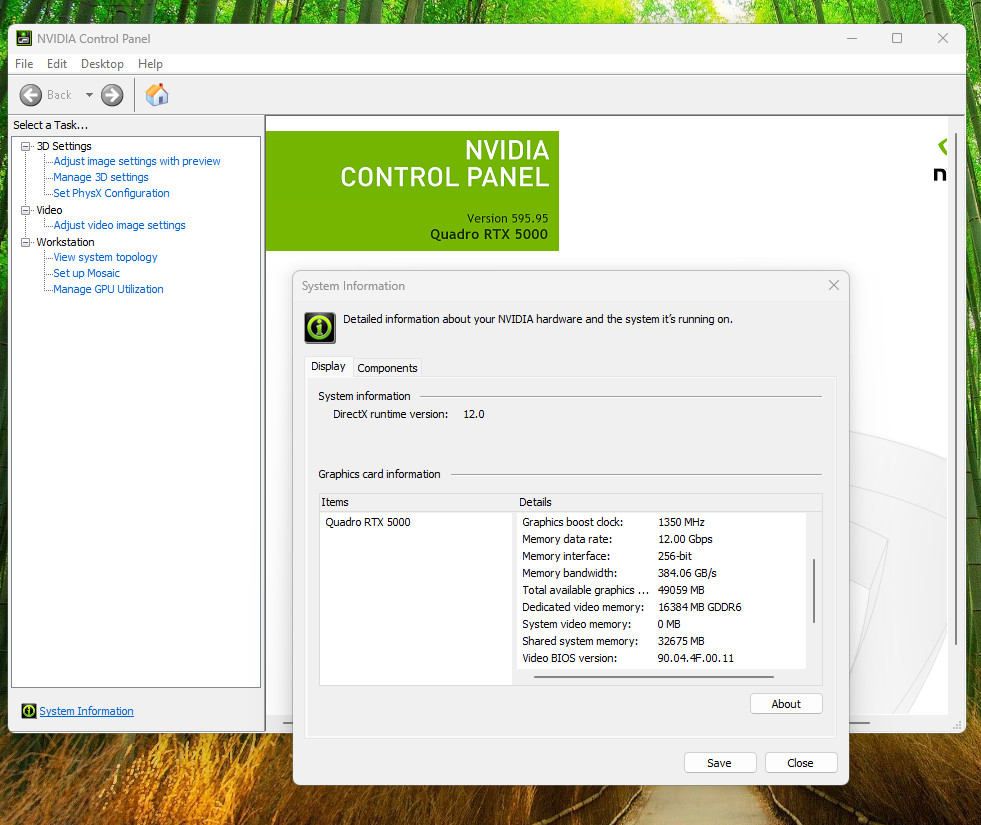Click the NVIDIA Control Panel title bar icon
981x825 pixels.
tap(24, 38)
